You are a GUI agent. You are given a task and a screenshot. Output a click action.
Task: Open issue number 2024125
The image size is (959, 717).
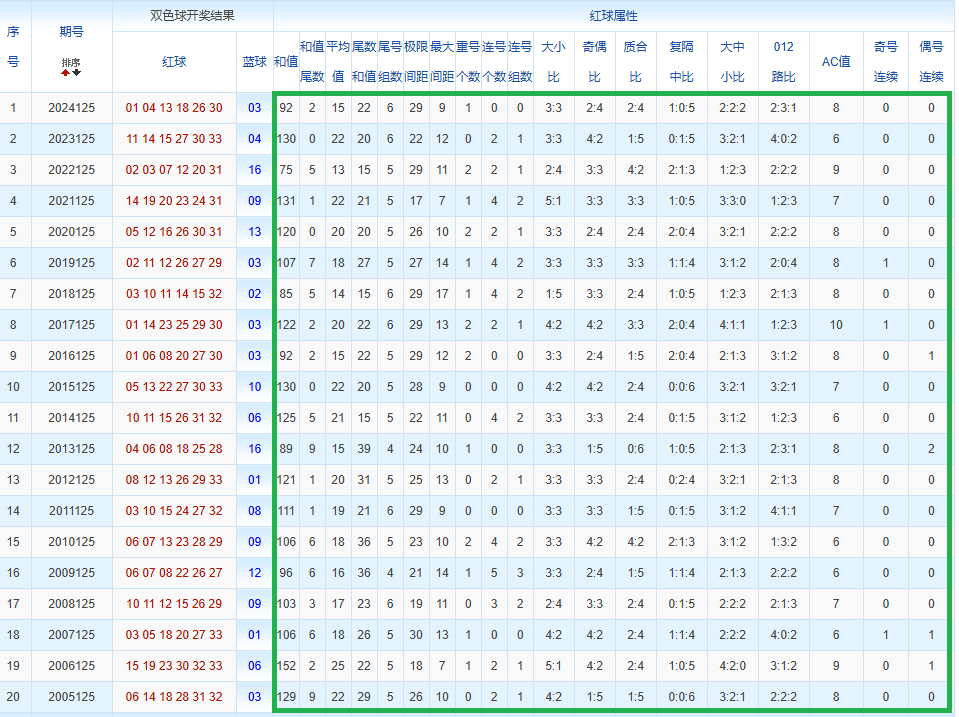click(x=71, y=108)
